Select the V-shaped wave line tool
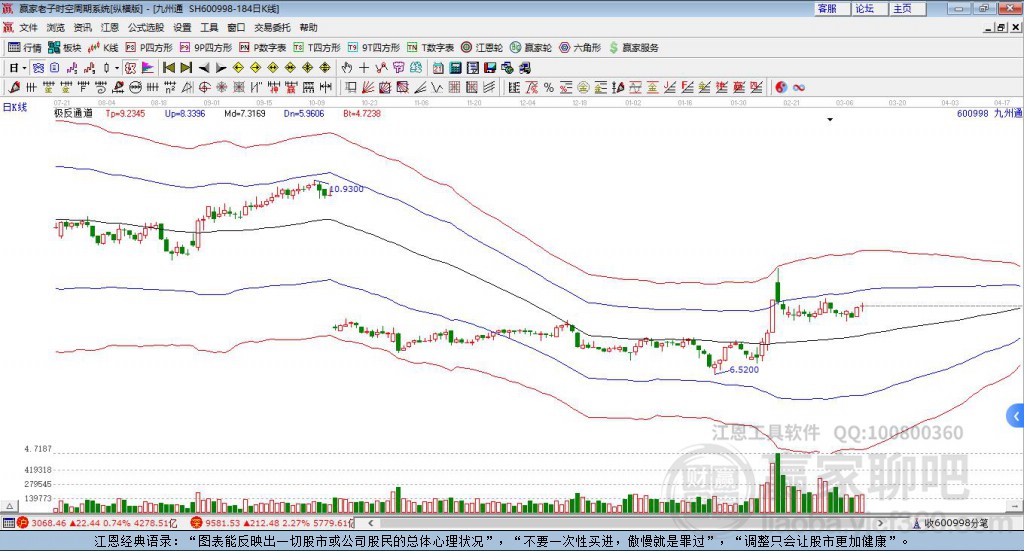1024x551 pixels. pos(437,87)
